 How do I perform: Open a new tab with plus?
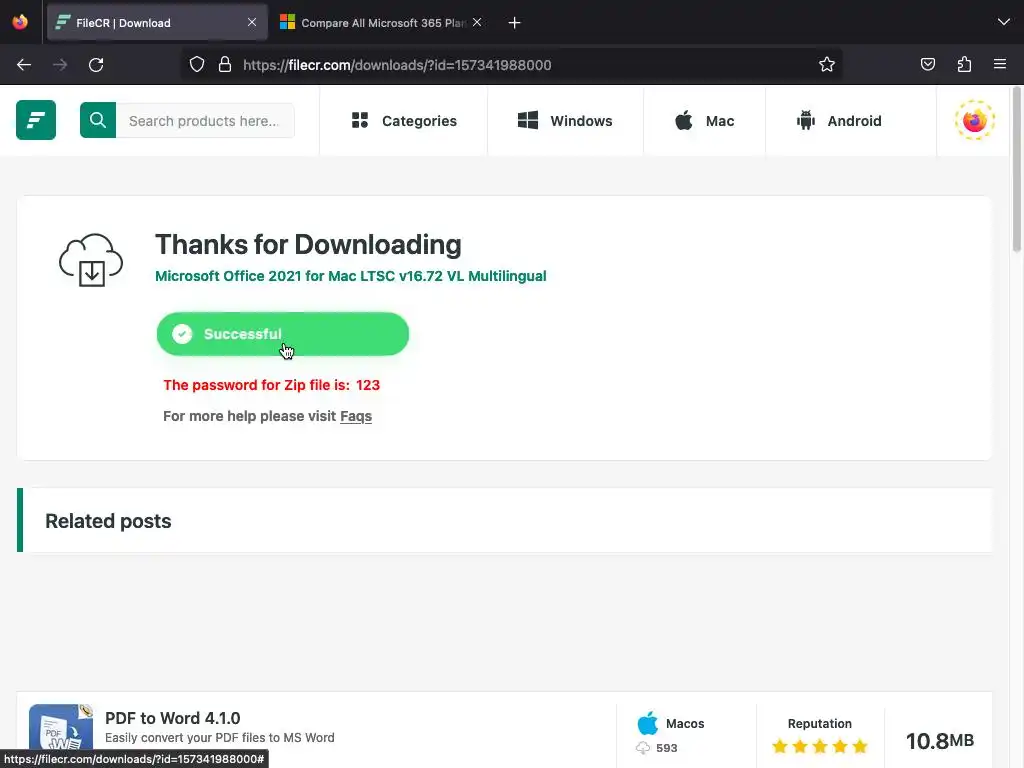[515, 23]
